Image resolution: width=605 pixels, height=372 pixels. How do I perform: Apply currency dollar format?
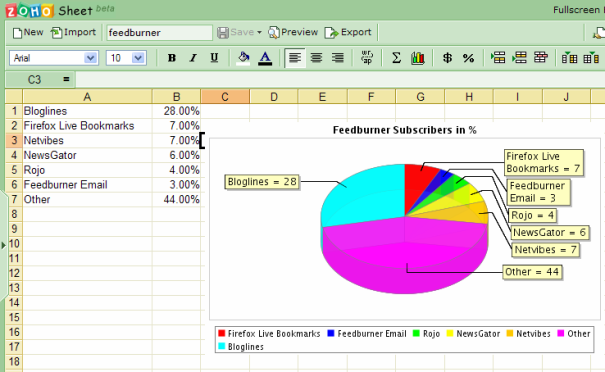pyautogui.click(x=447, y=58)
